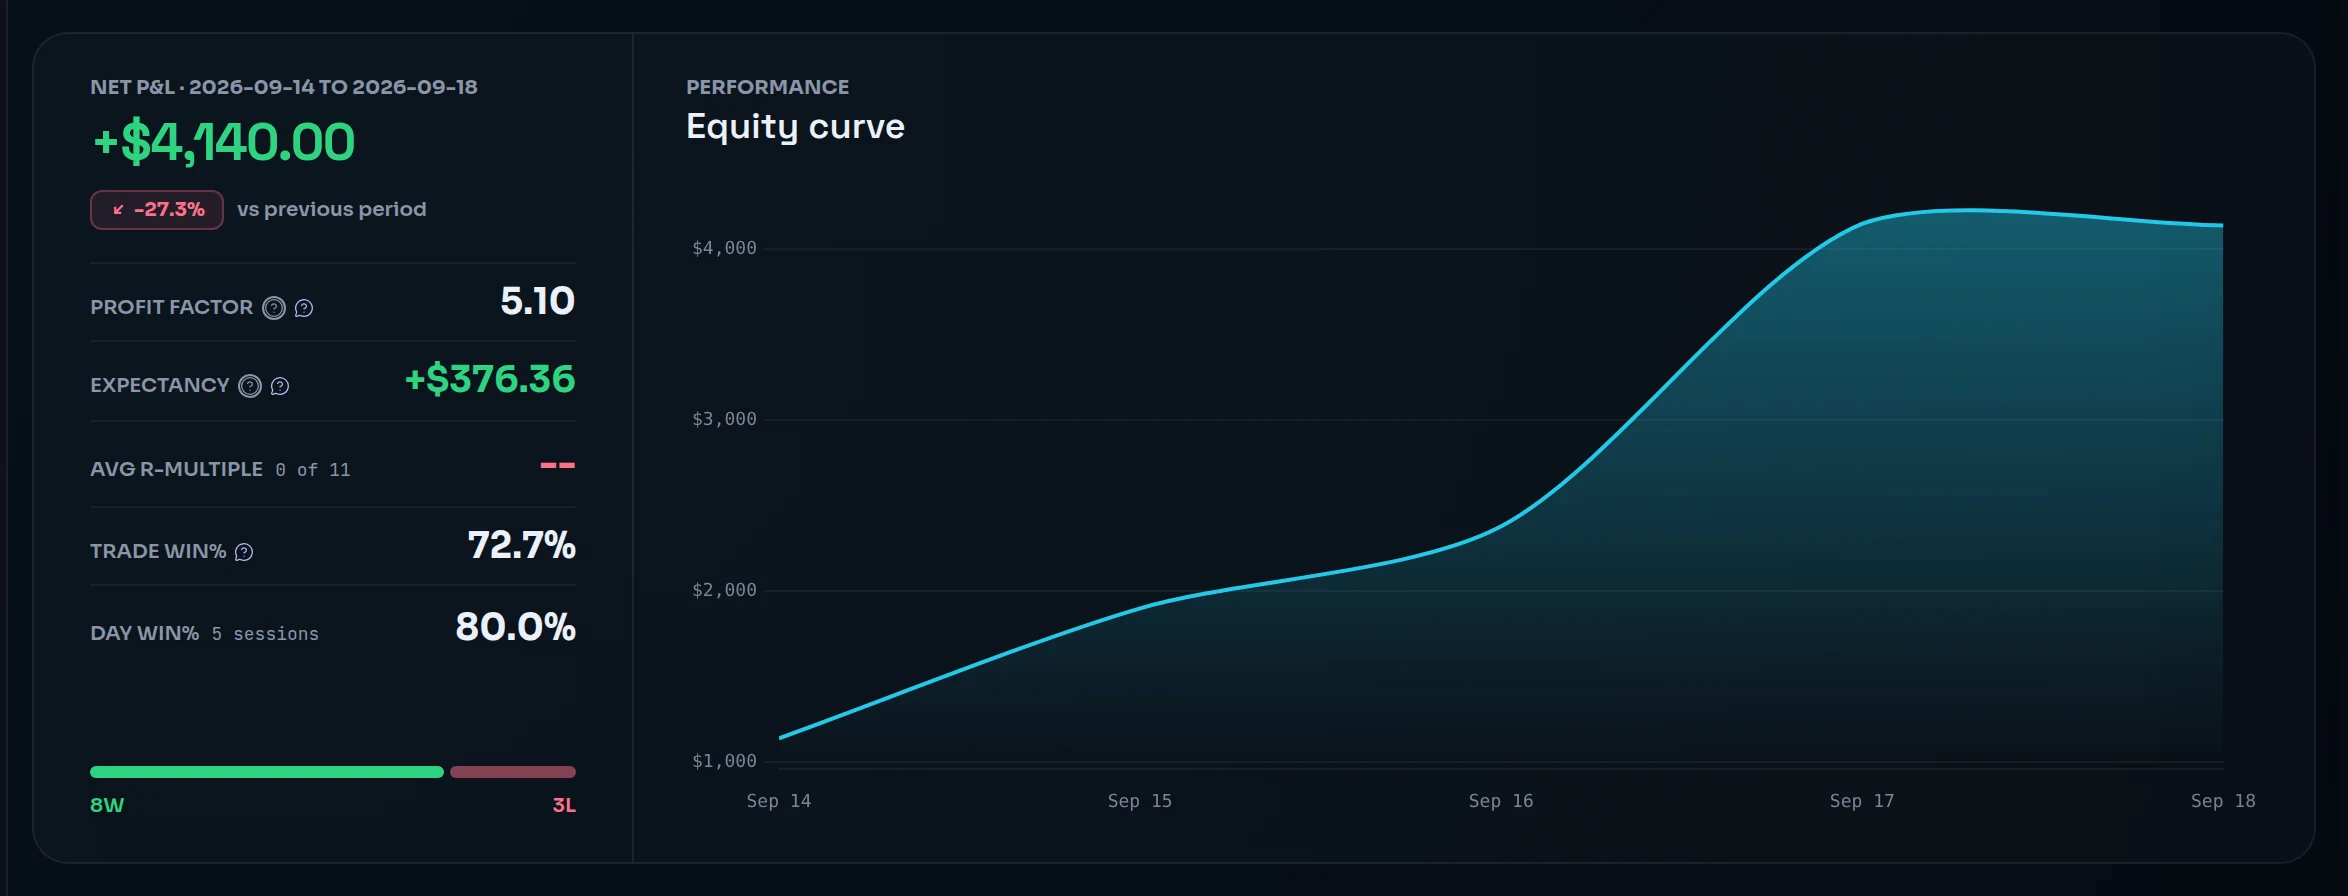Click the "0 of 11" count beside Avg R-Multiple
Viewport: 2348px width, 896px height.
click(313, 470)
